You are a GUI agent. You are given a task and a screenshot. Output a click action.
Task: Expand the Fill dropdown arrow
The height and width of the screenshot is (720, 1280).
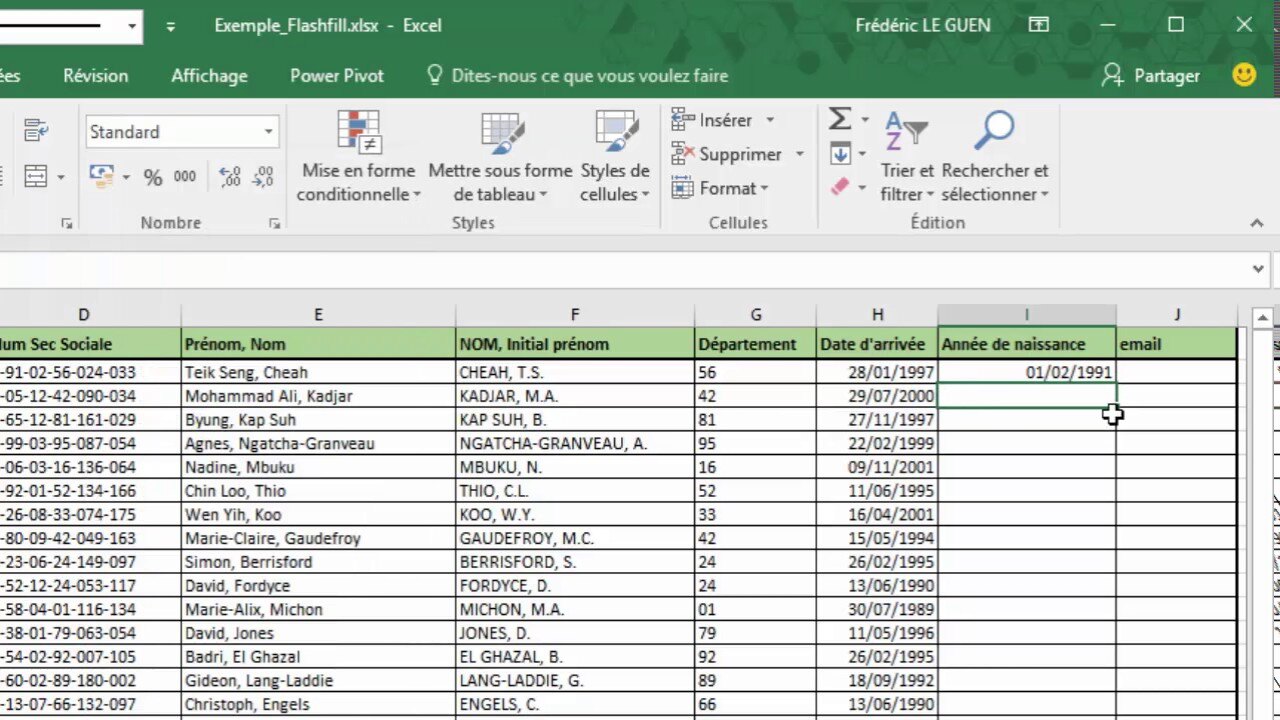864,154
